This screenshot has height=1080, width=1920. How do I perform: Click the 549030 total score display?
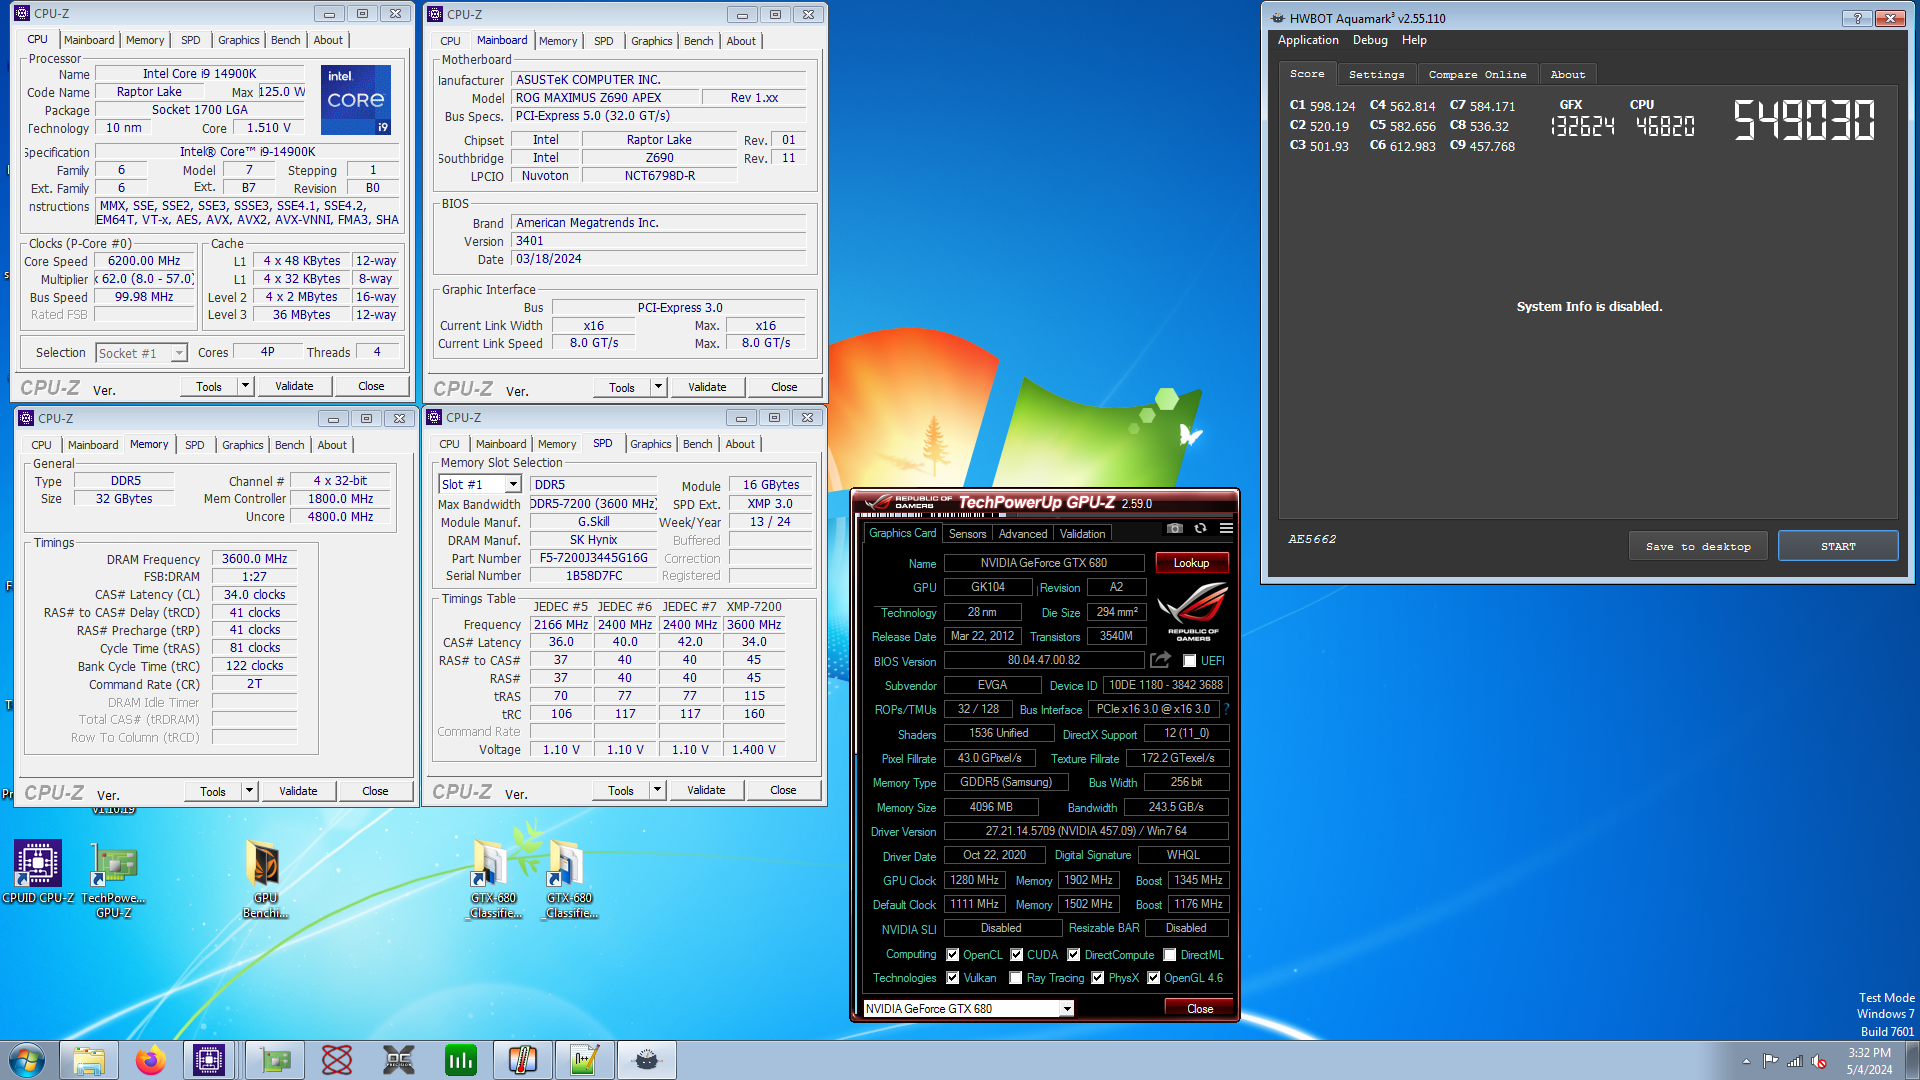pyautogui.click(x=1804, y=121)
